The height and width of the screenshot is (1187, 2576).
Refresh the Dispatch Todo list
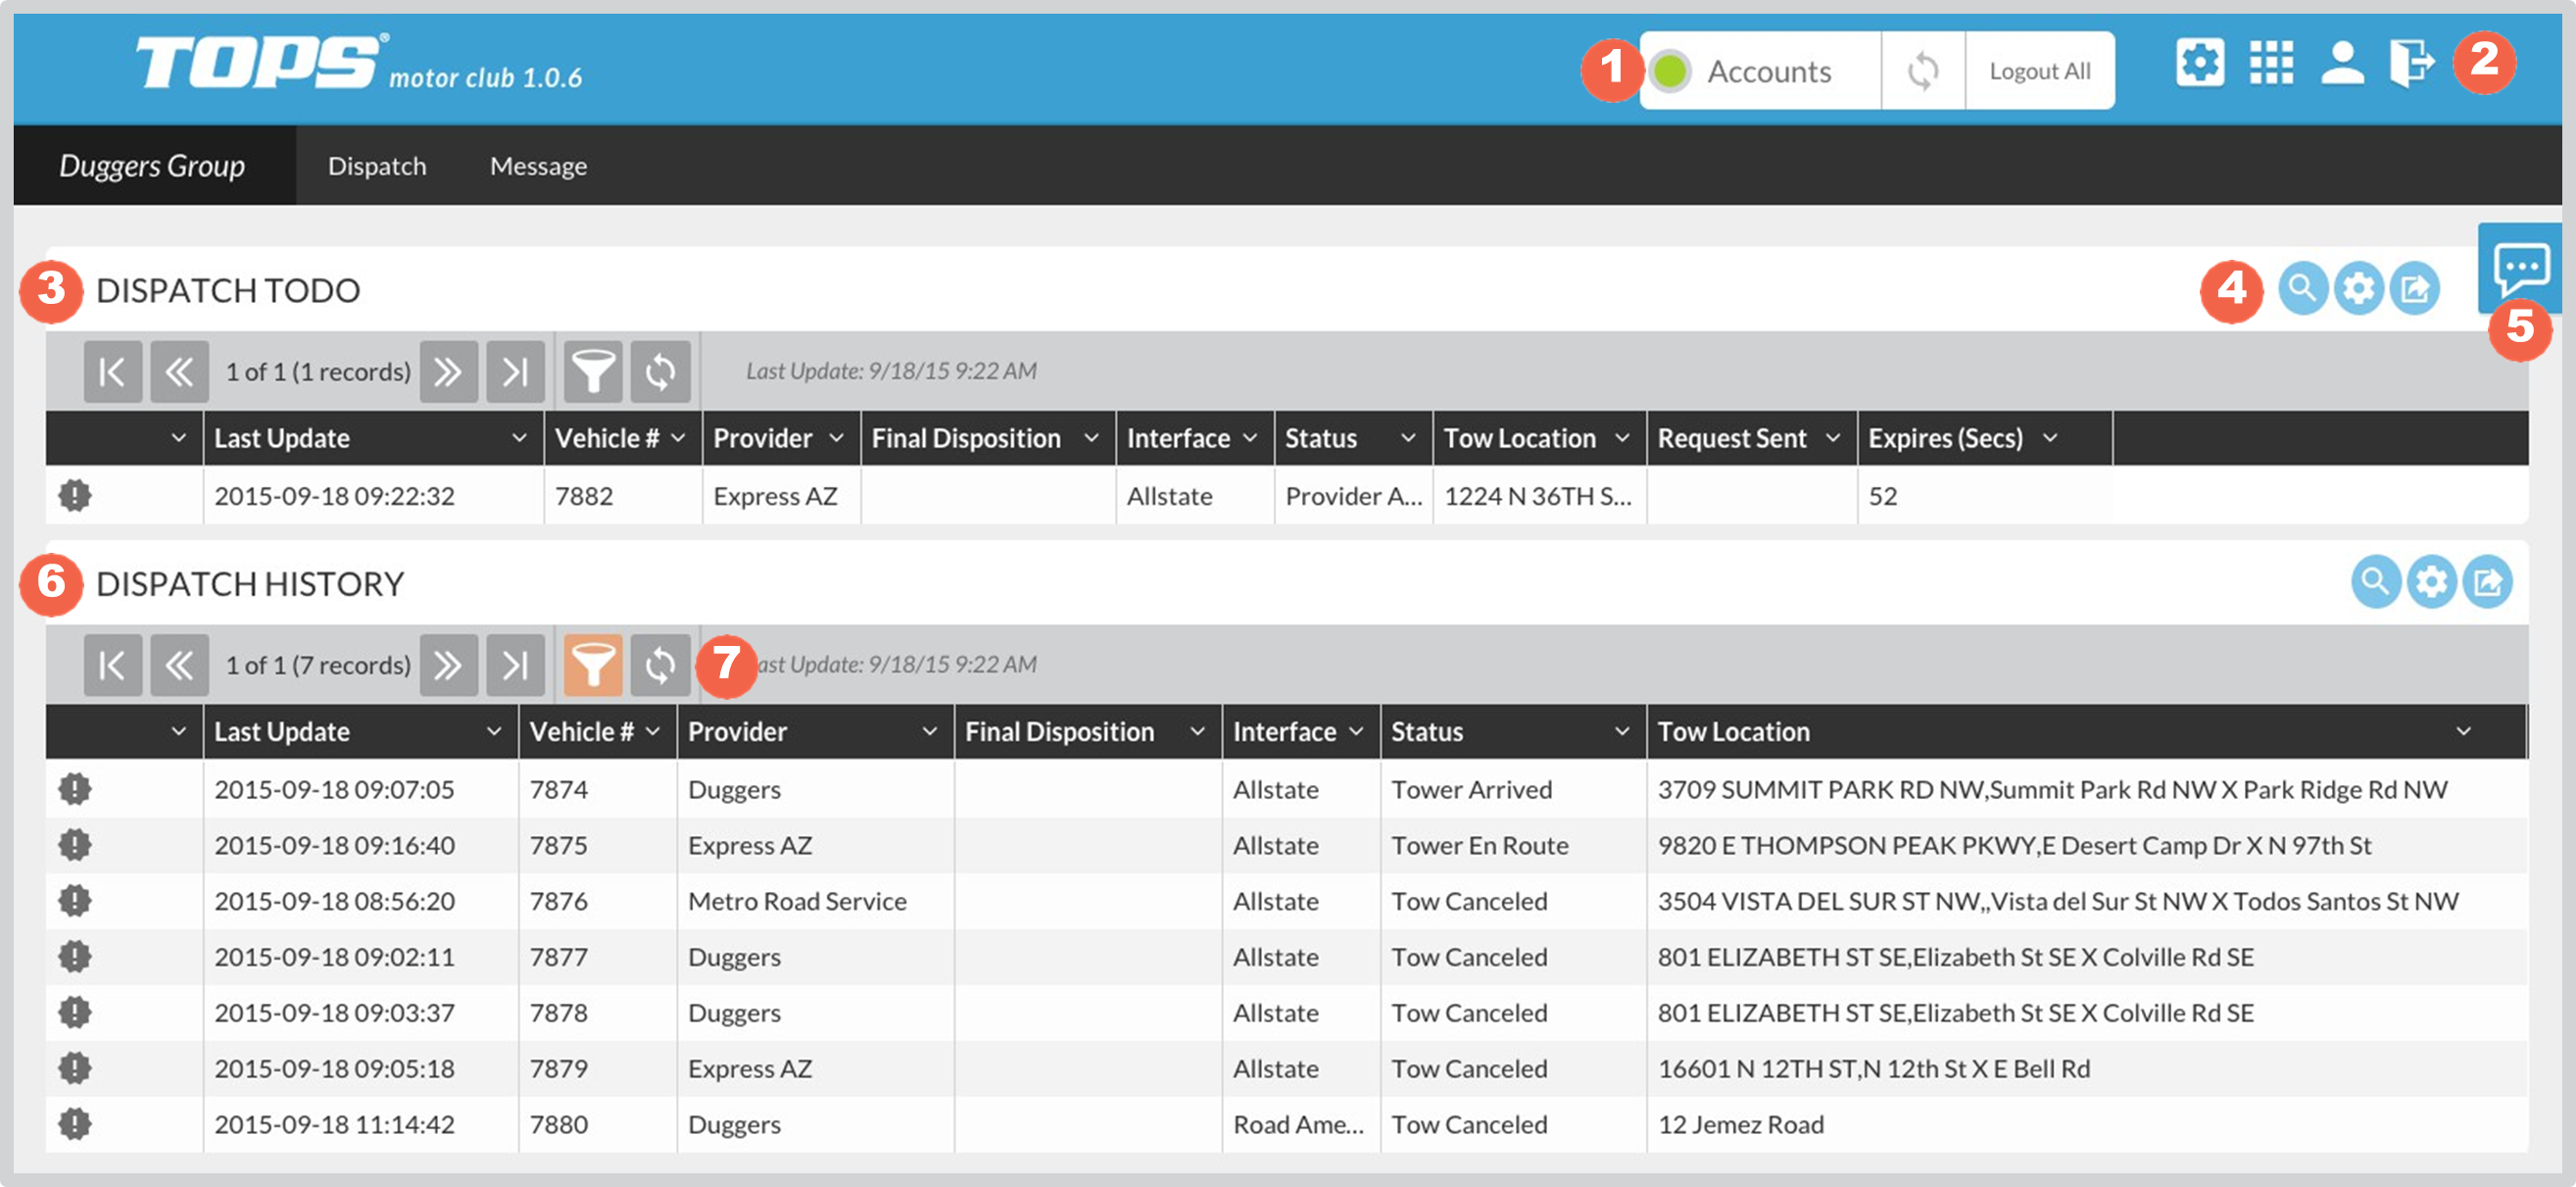click(660, 372)
